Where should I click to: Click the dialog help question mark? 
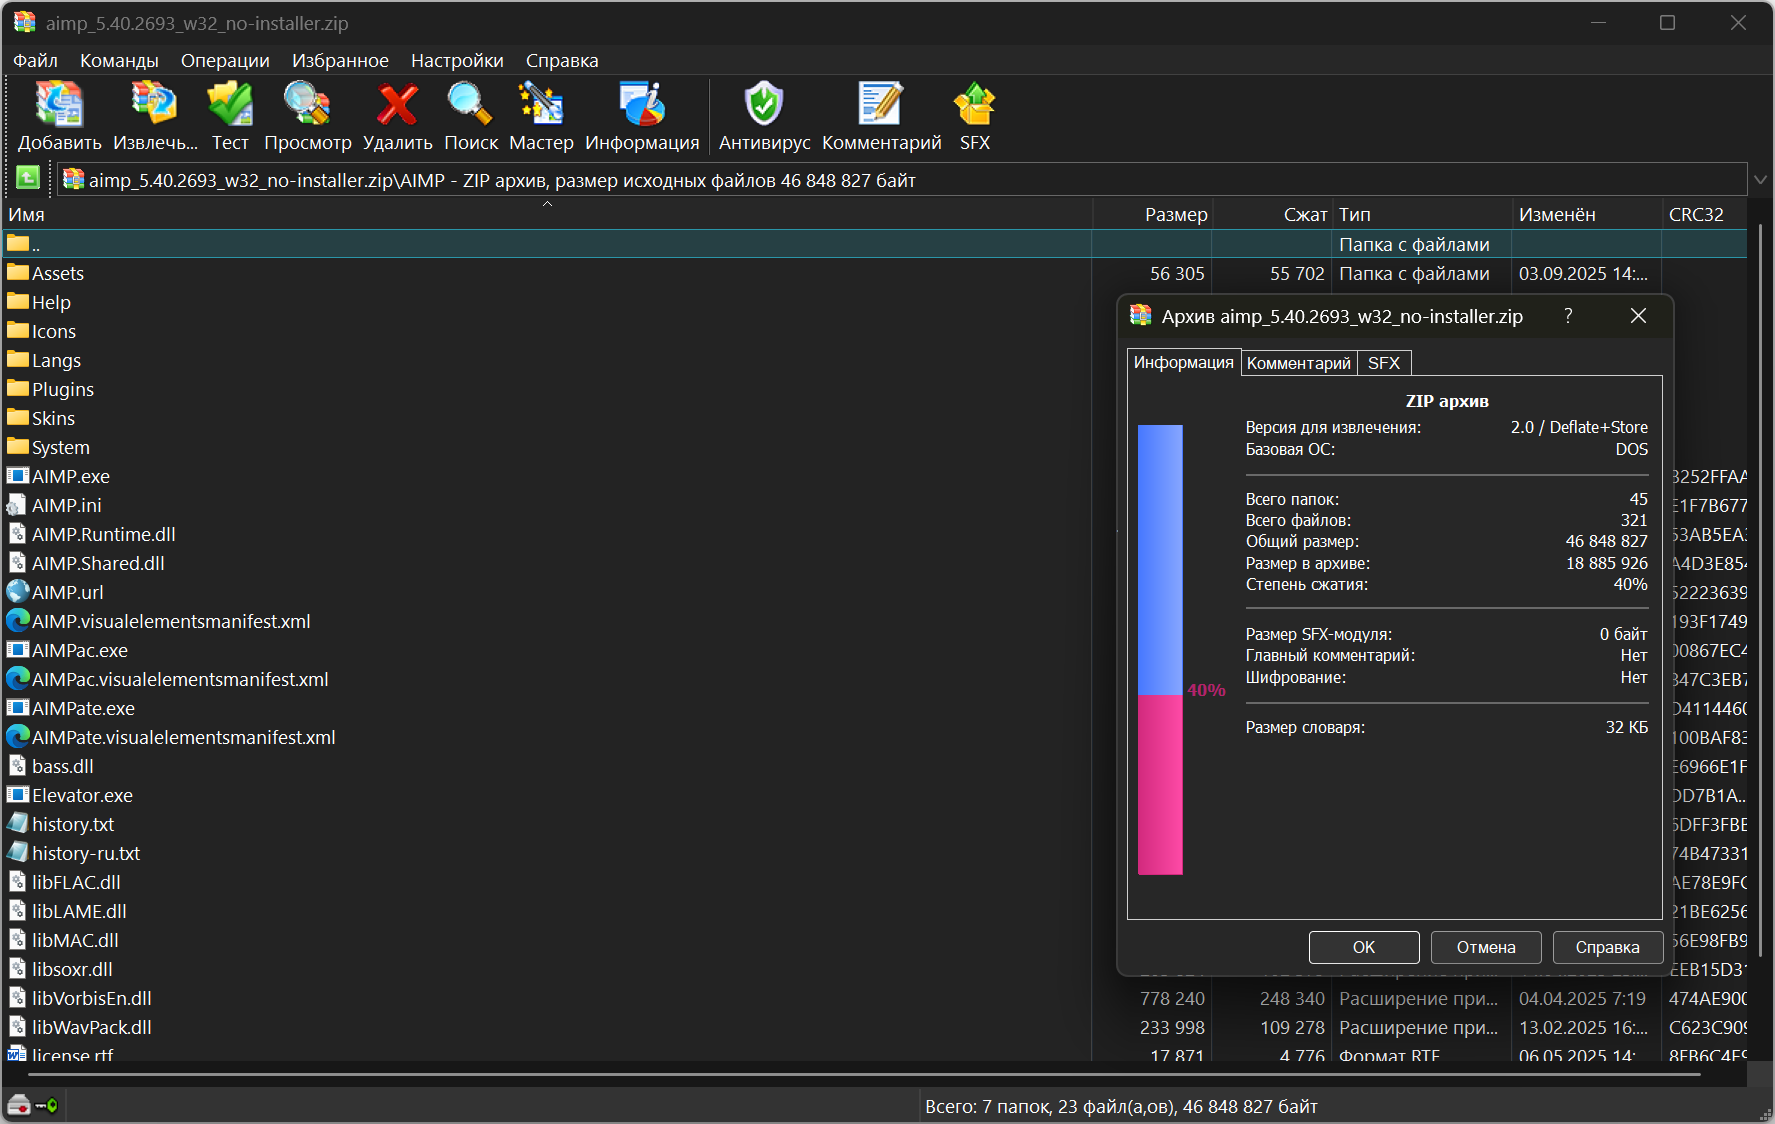(1568, 316)
